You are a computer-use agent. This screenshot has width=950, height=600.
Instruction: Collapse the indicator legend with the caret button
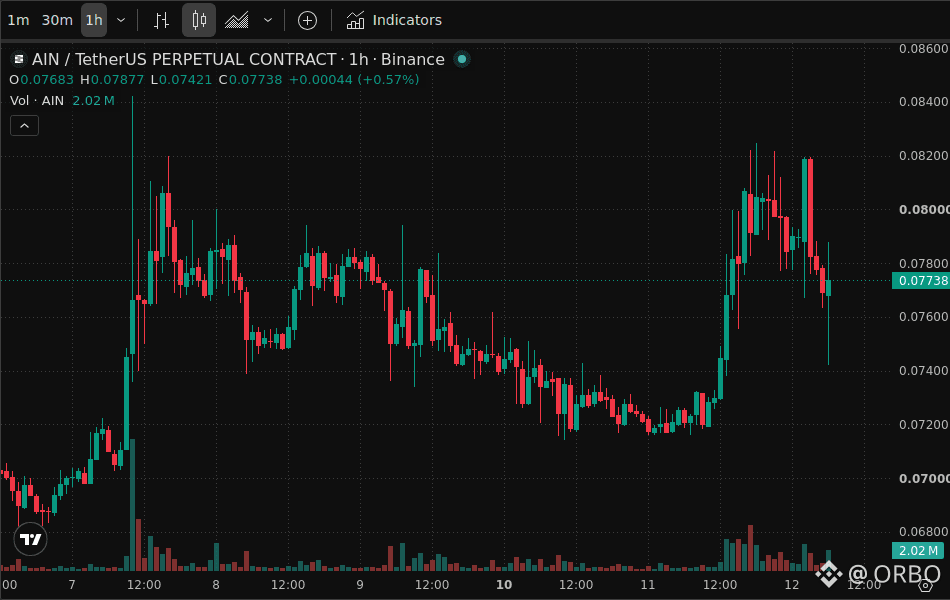click(x=24, y=126)
